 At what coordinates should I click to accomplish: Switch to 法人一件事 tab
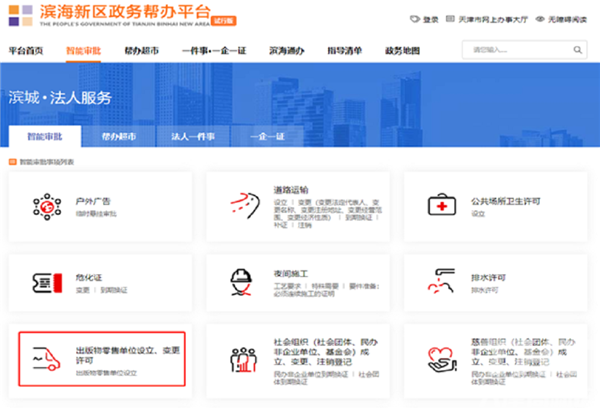193,136
